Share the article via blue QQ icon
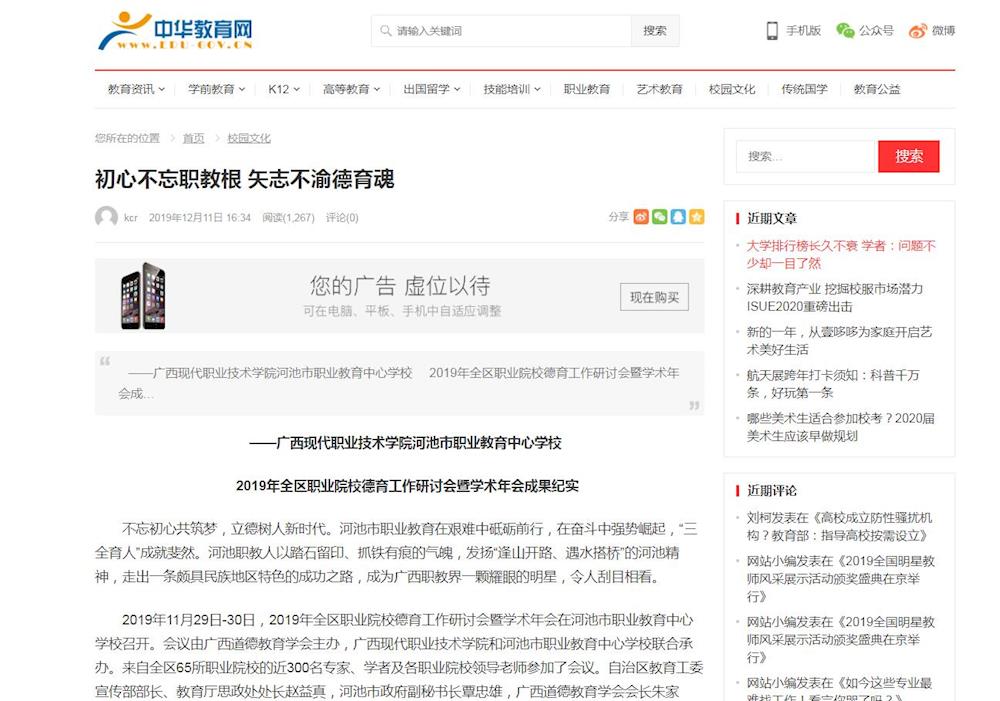Screen dimensions: 1000x701 678,217
